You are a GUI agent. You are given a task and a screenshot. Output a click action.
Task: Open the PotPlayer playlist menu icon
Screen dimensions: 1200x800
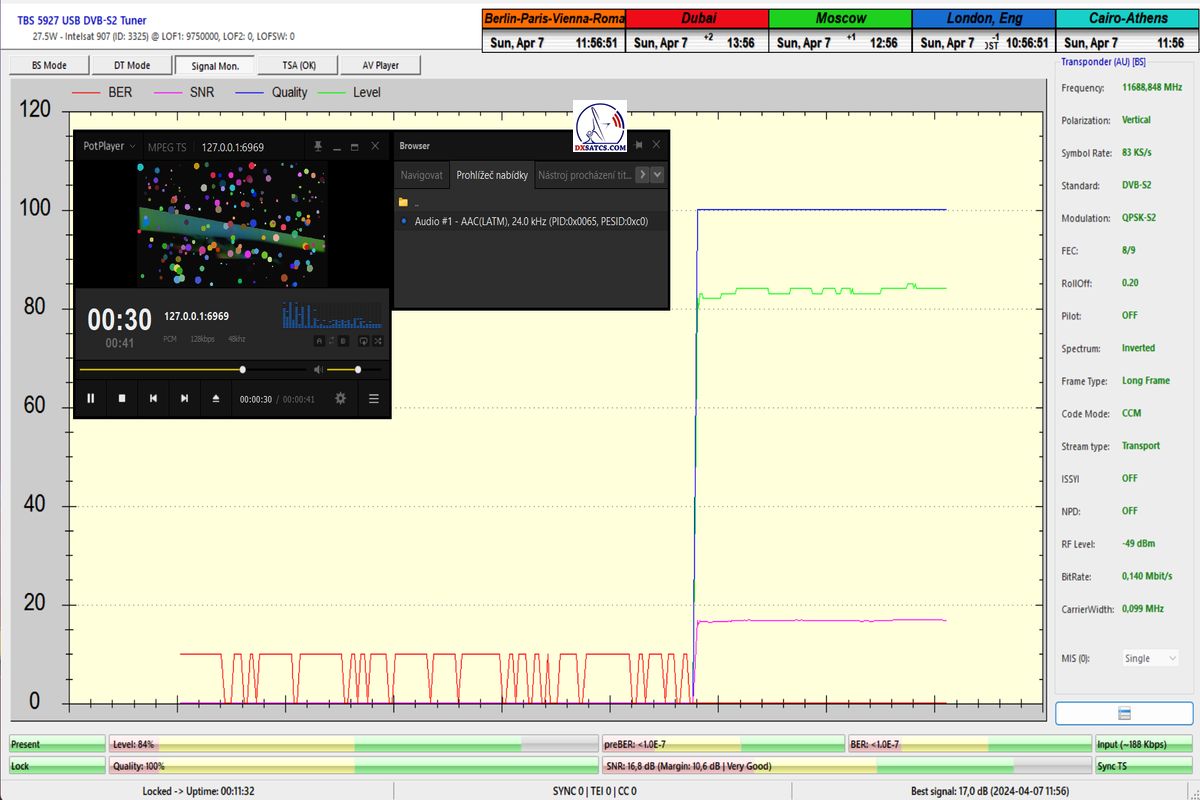tap(374, 398)
